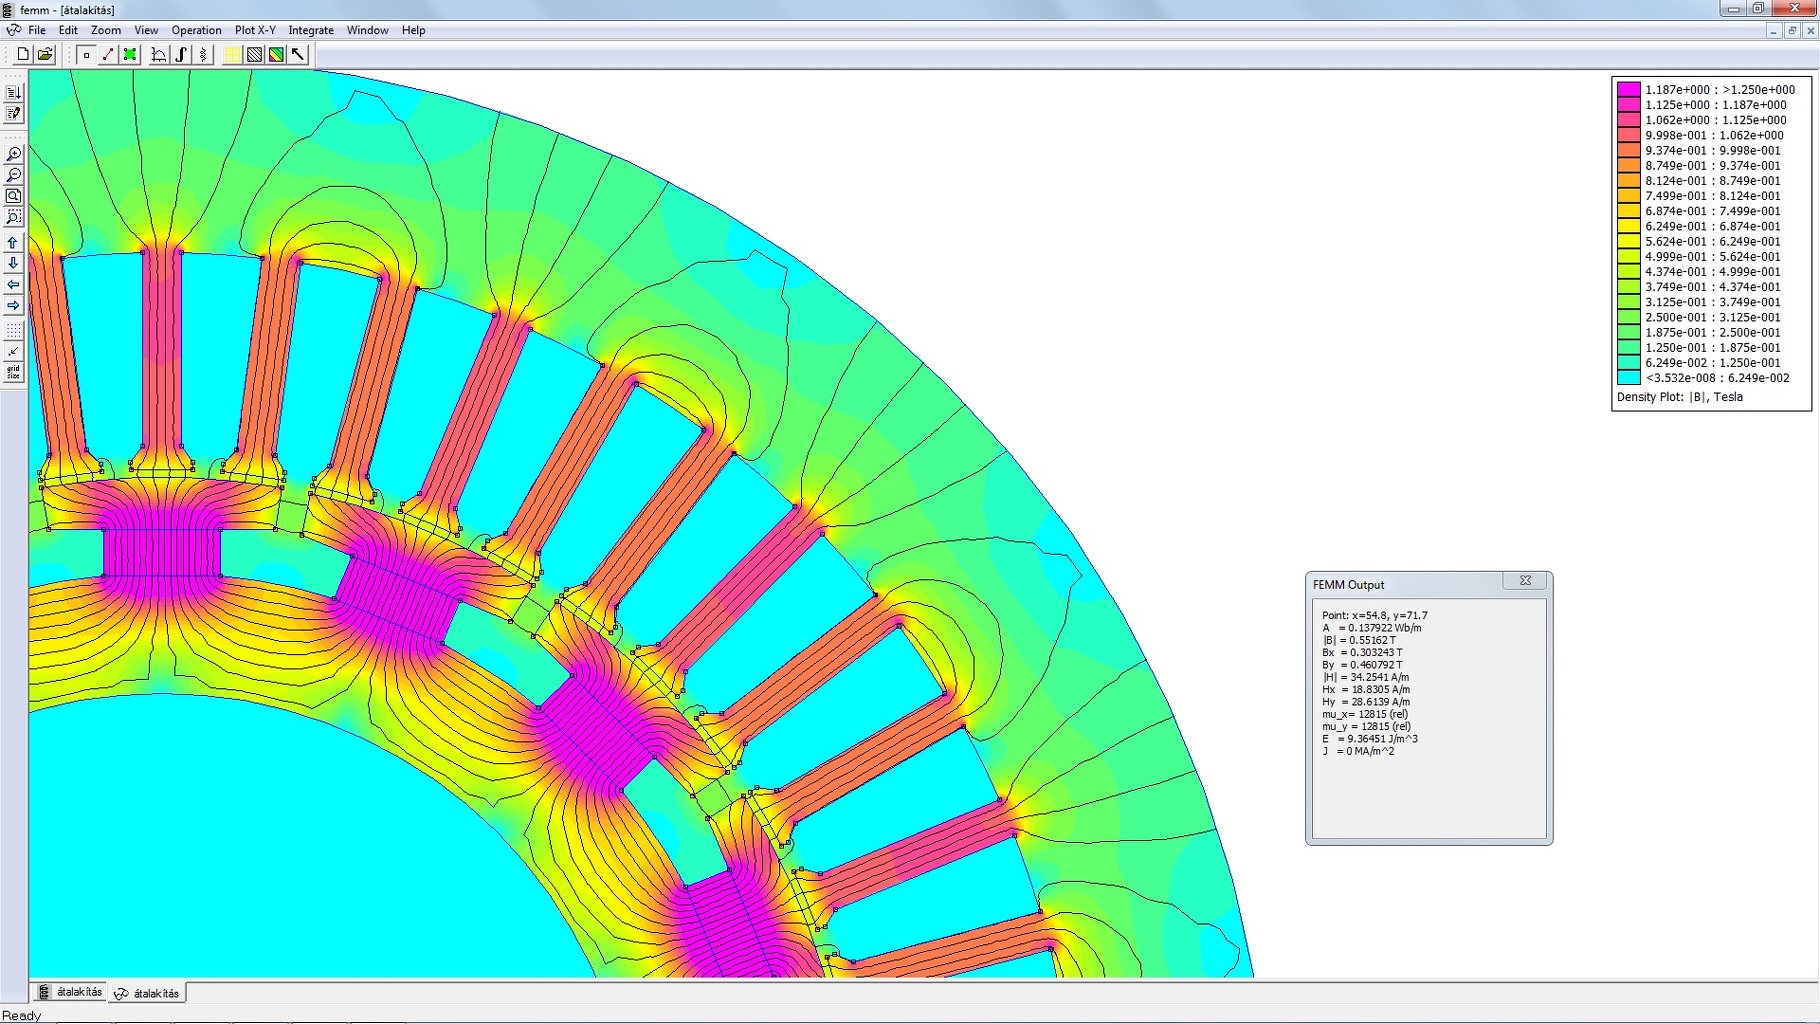Toggle the dotted show-grid icon
Viewport: 1820px width, 1024px height.
(13, 330)
